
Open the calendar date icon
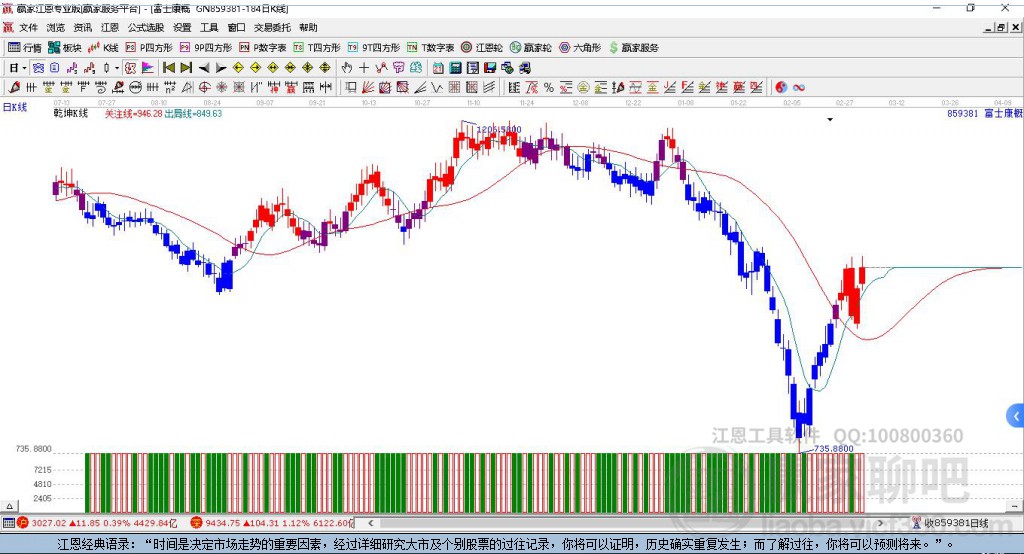[x=438, y=68]
